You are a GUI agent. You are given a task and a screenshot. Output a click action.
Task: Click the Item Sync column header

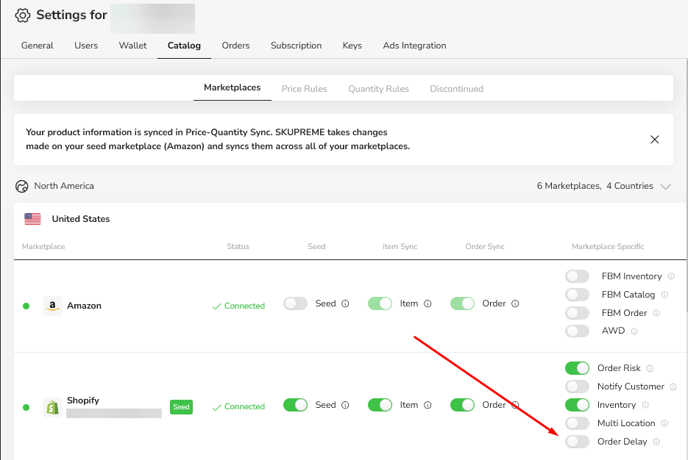(400, 247)
